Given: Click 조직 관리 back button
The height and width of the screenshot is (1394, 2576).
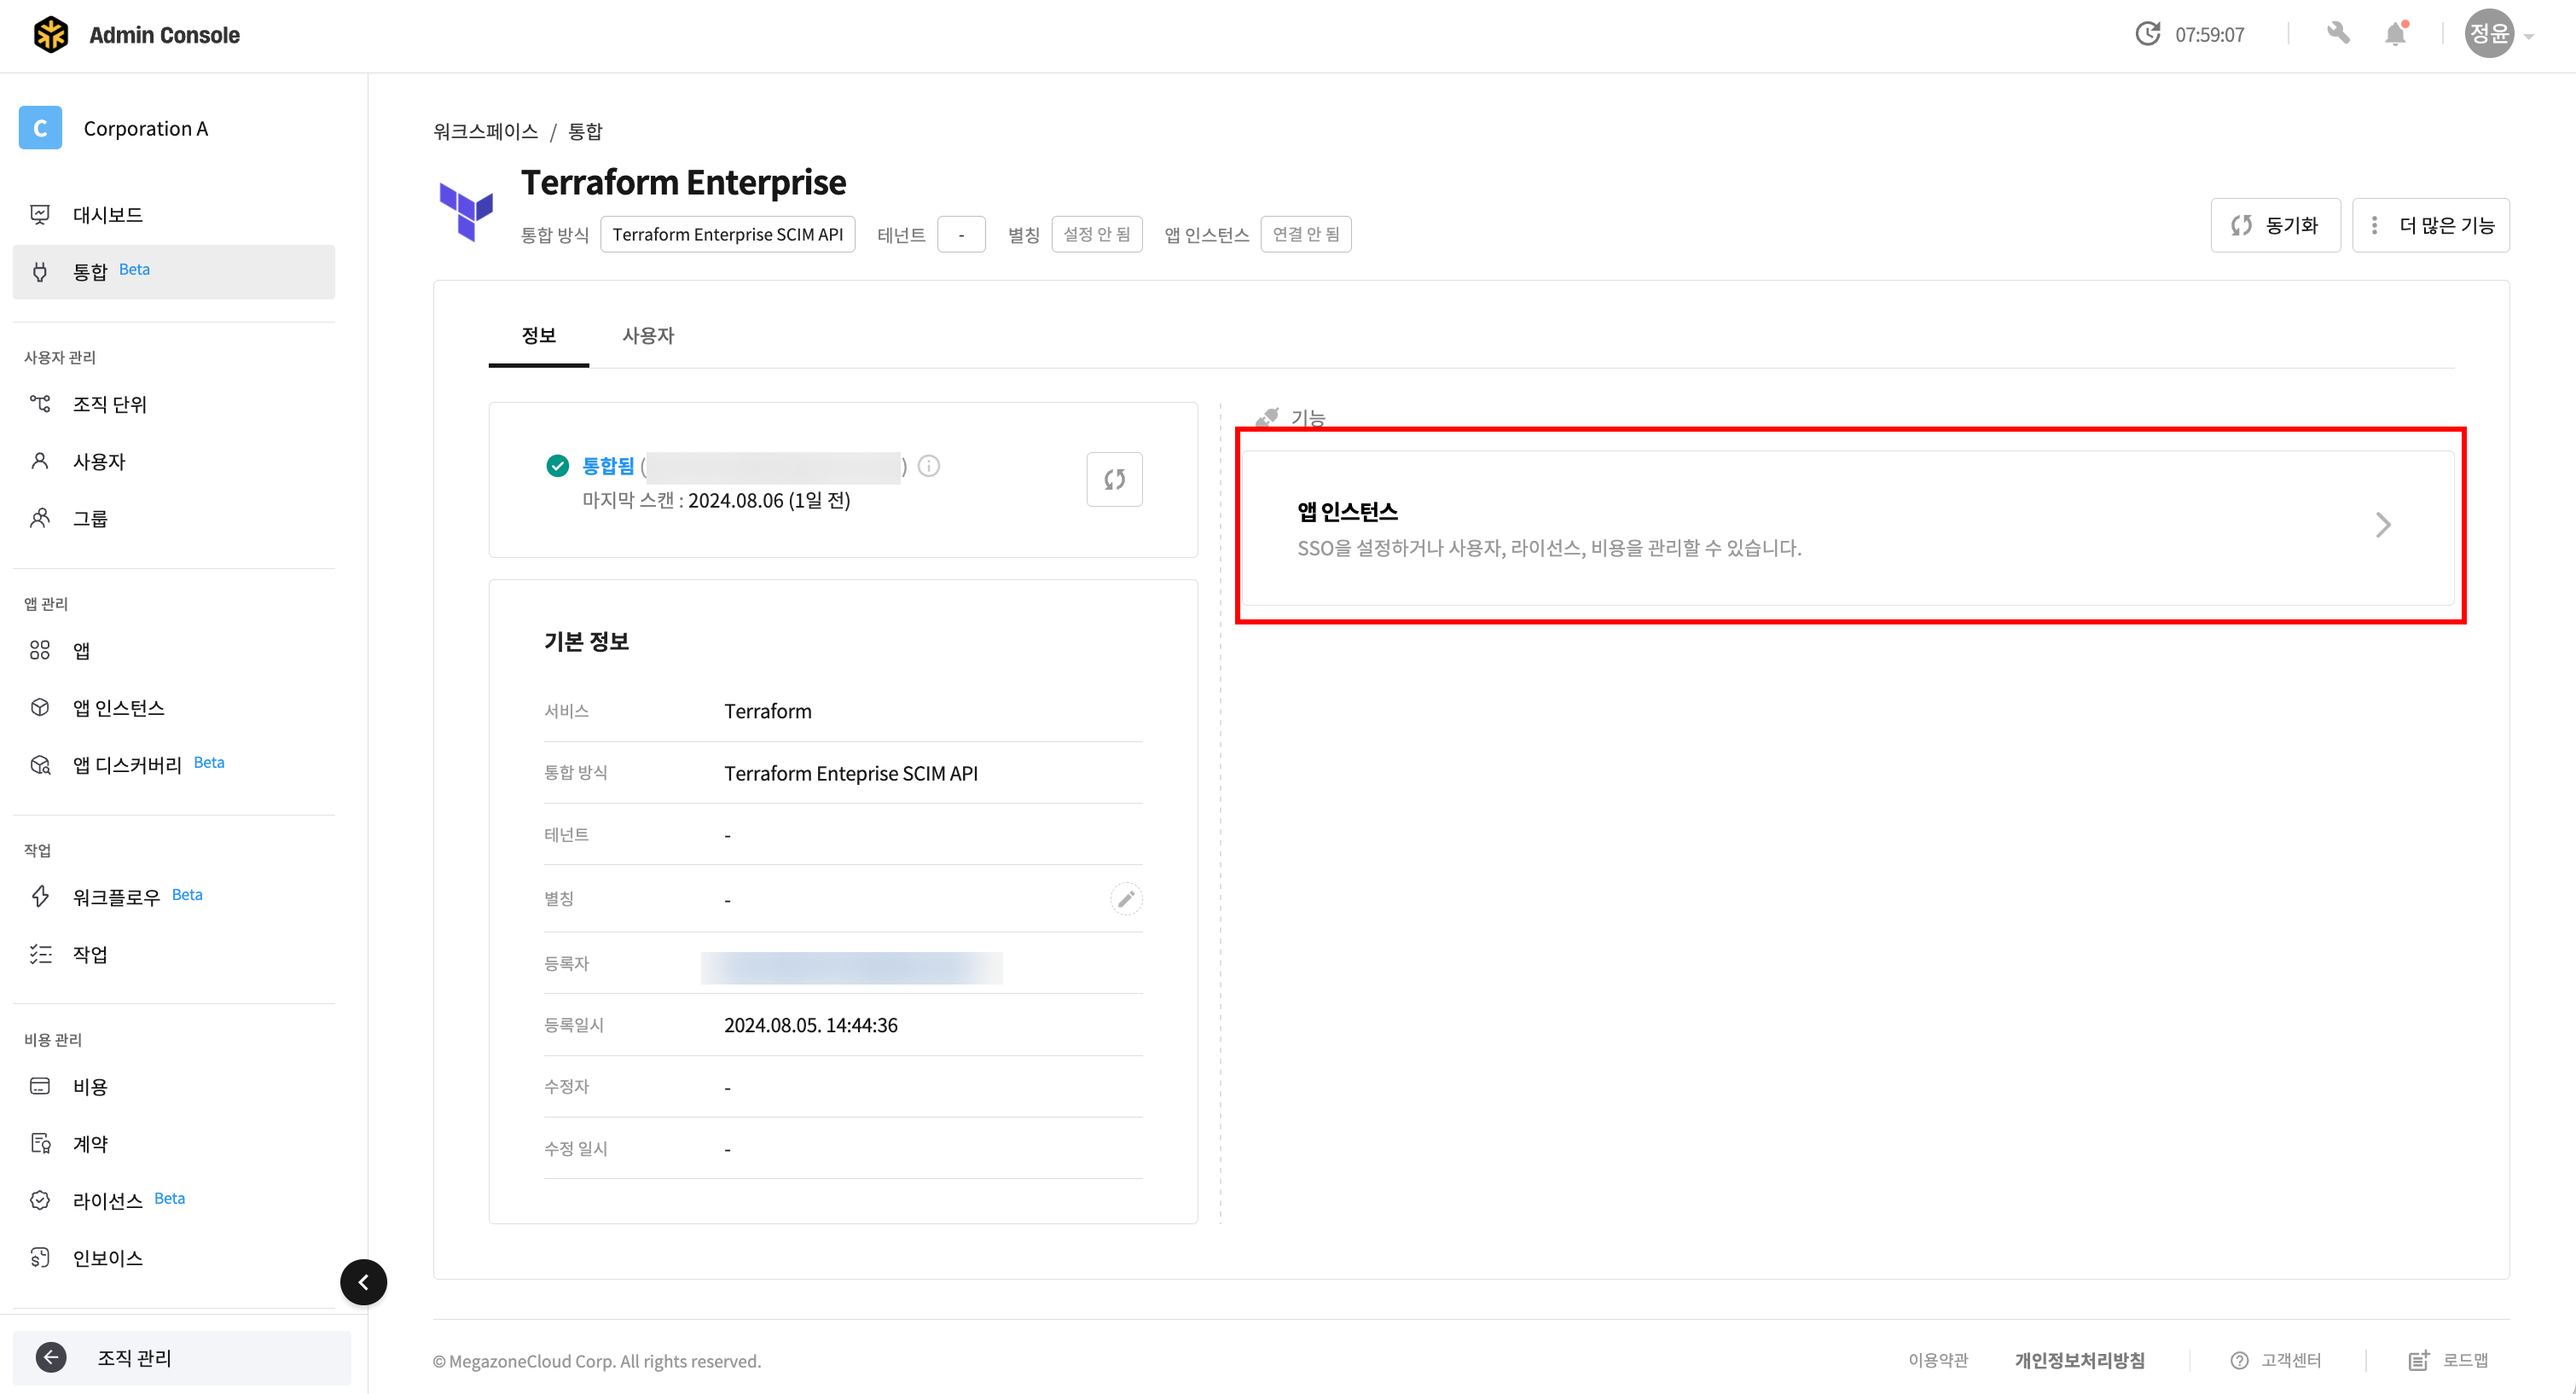Looking at the screenshot, I should pos(134,1358).
